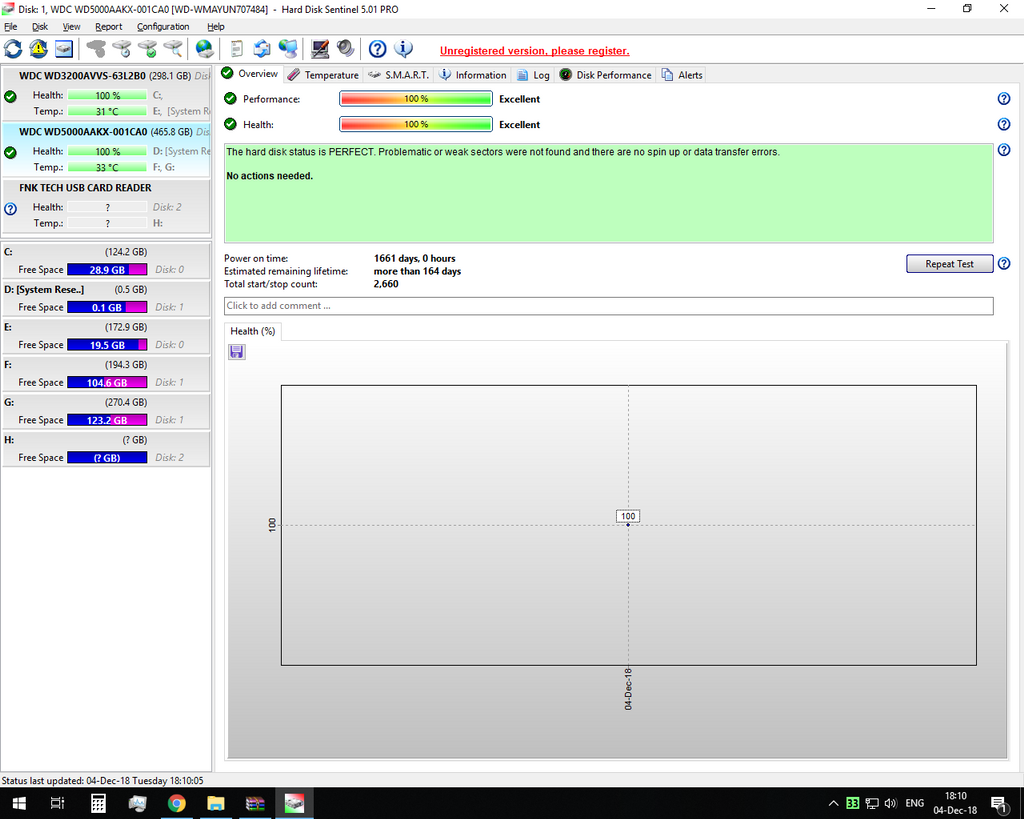The image size is (1024, 819).
Task: Click the G: drive 123.2 GB free space bar
Action: pyautogui.click(x=107, y=420)
